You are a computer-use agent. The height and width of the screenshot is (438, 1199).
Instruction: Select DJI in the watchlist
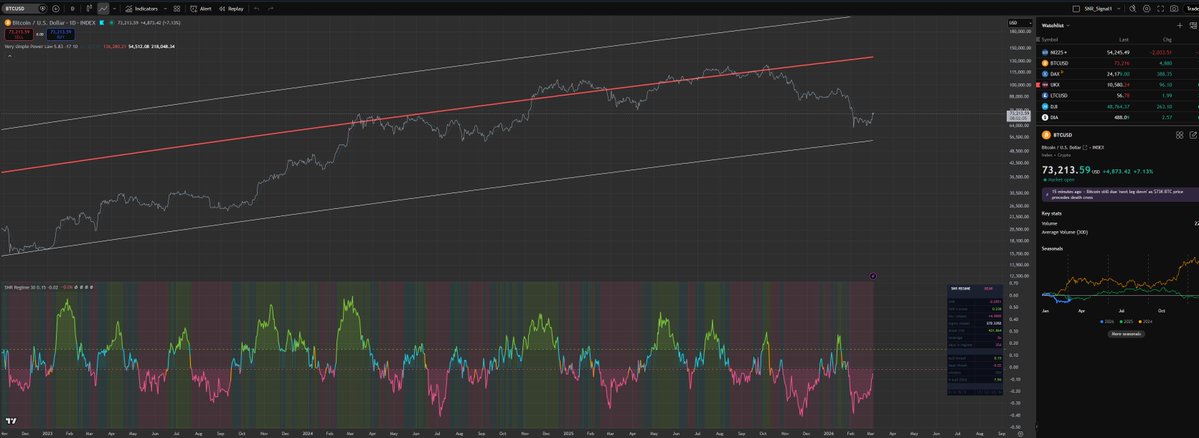(1118, 106)
